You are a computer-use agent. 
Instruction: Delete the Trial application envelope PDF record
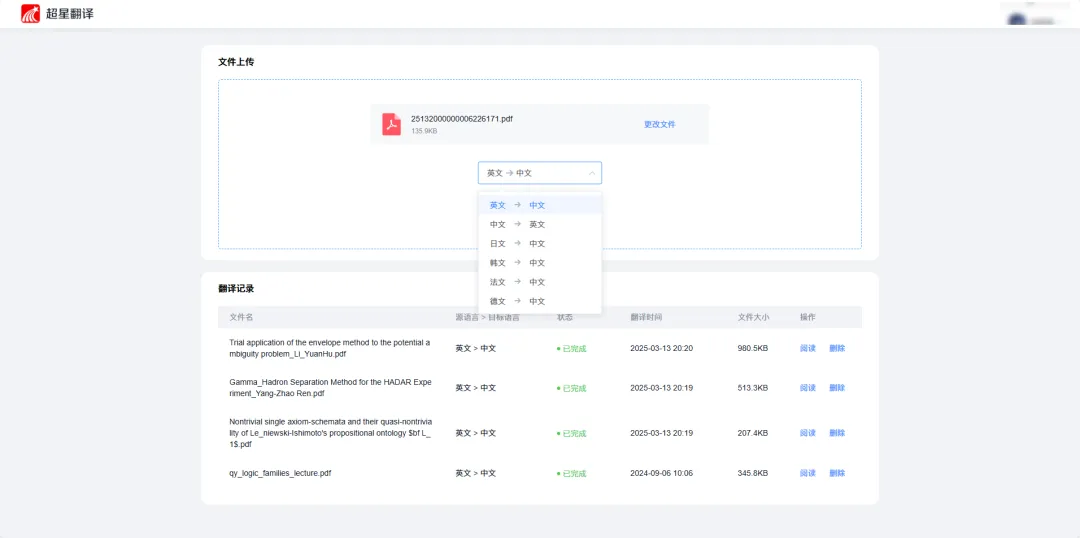(837, 348)
